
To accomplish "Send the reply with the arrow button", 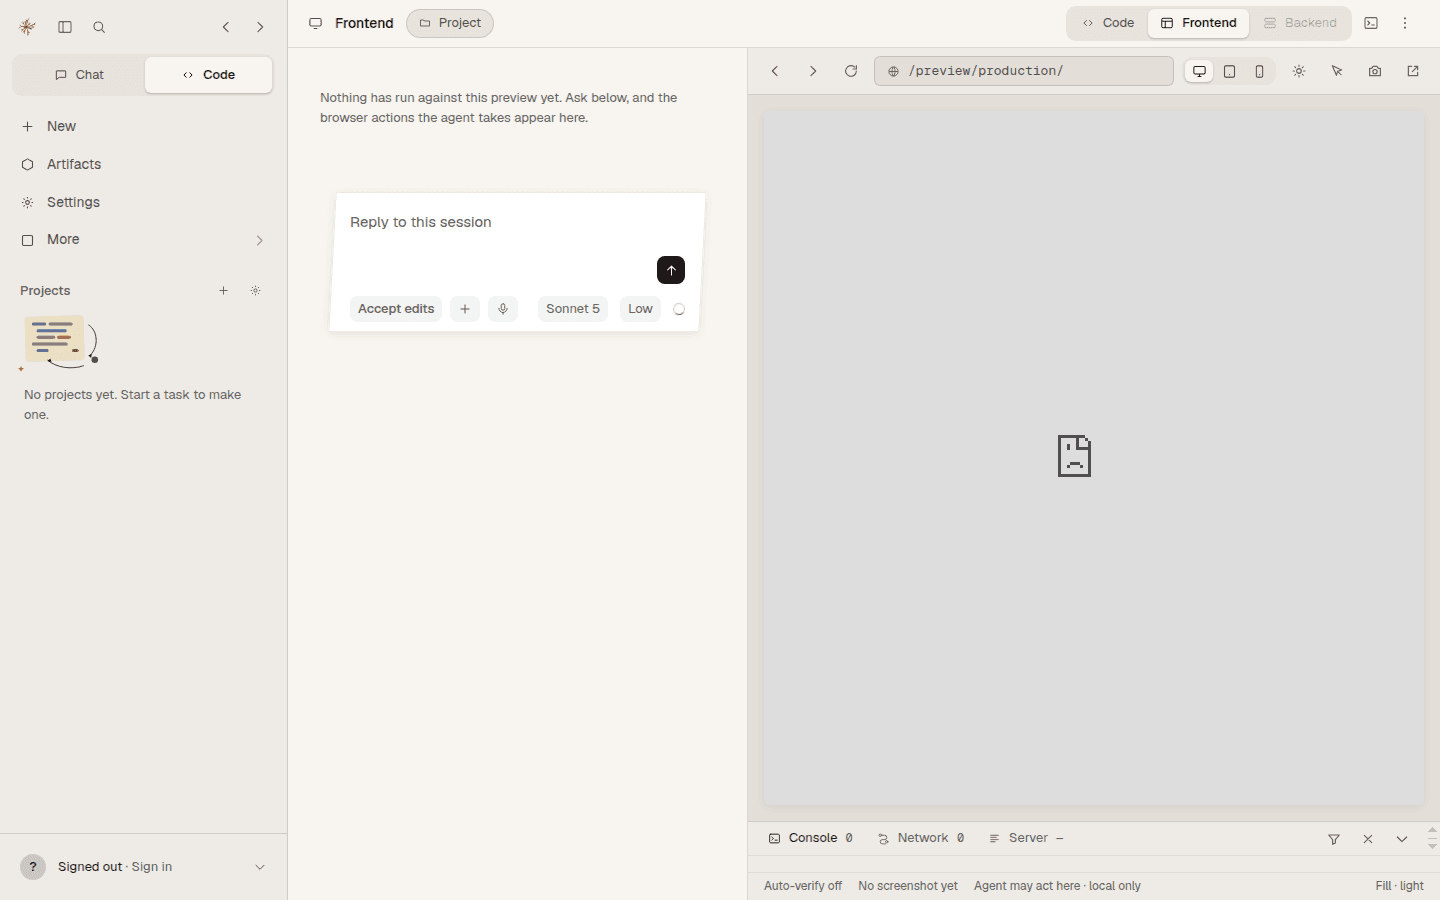I will [671, 270].
